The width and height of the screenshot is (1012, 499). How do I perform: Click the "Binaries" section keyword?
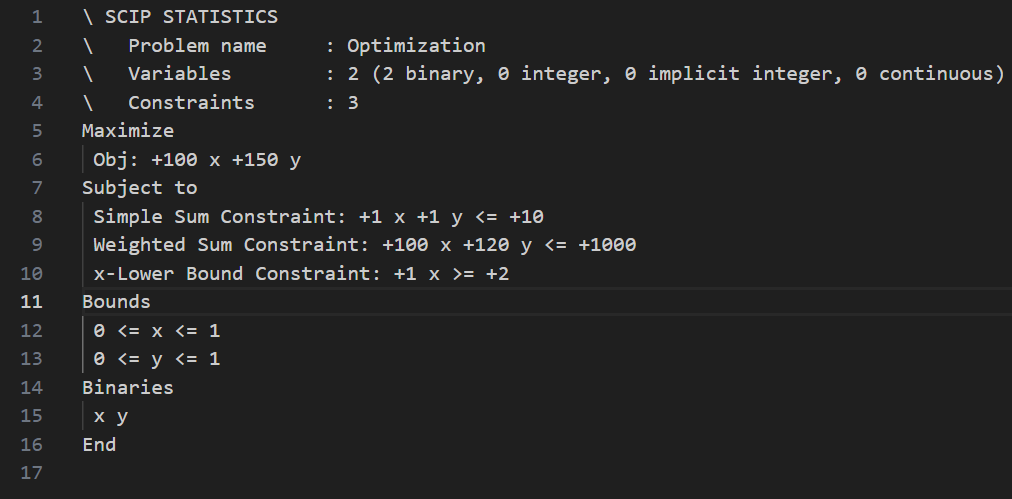[x=128, y=387]
